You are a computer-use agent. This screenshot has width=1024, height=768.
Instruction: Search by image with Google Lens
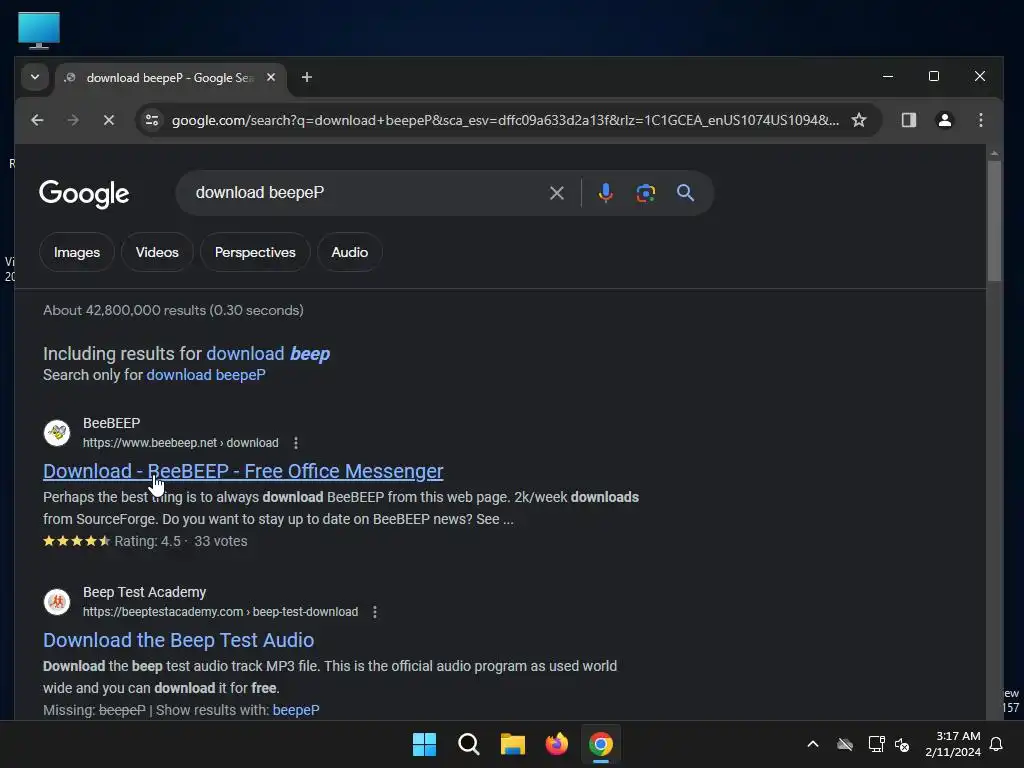click(645, 193)
